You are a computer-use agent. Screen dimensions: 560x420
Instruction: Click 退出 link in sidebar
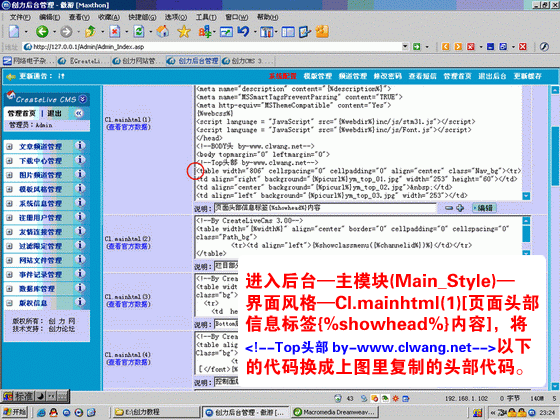pyautogui.click(x=54, y=114)
